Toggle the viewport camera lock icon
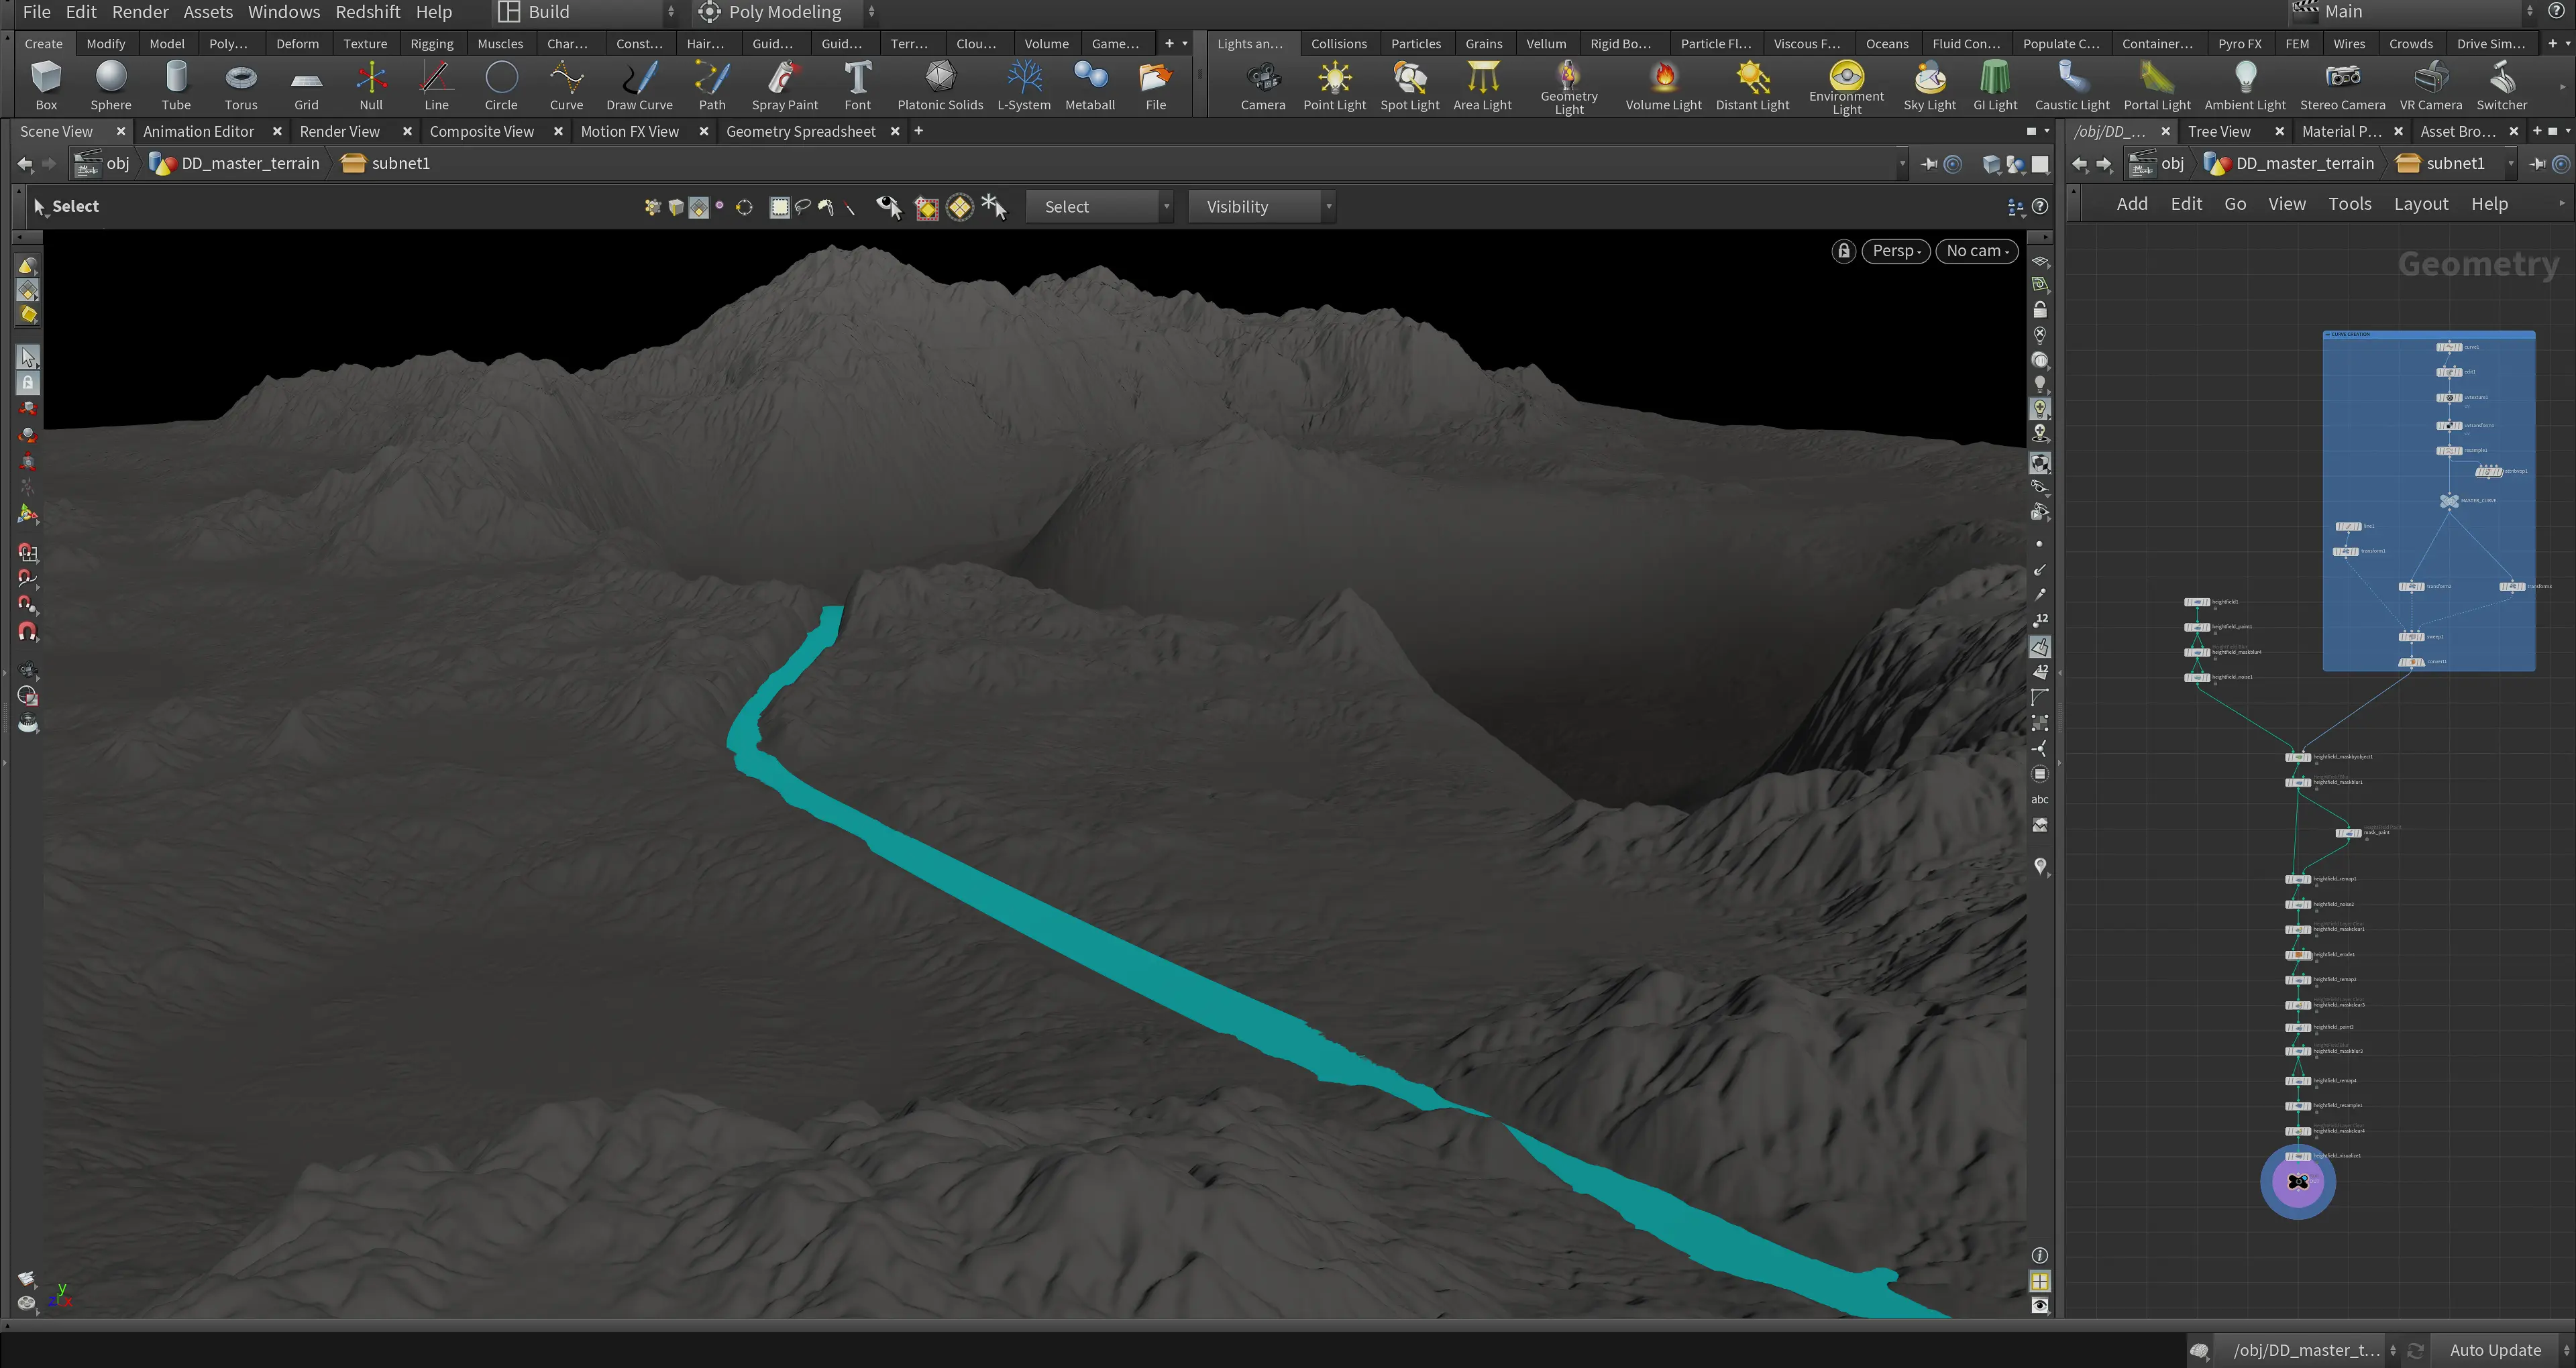Image resolution: width=2576 pixels, height=1368 pixels. click(1843, 251)
